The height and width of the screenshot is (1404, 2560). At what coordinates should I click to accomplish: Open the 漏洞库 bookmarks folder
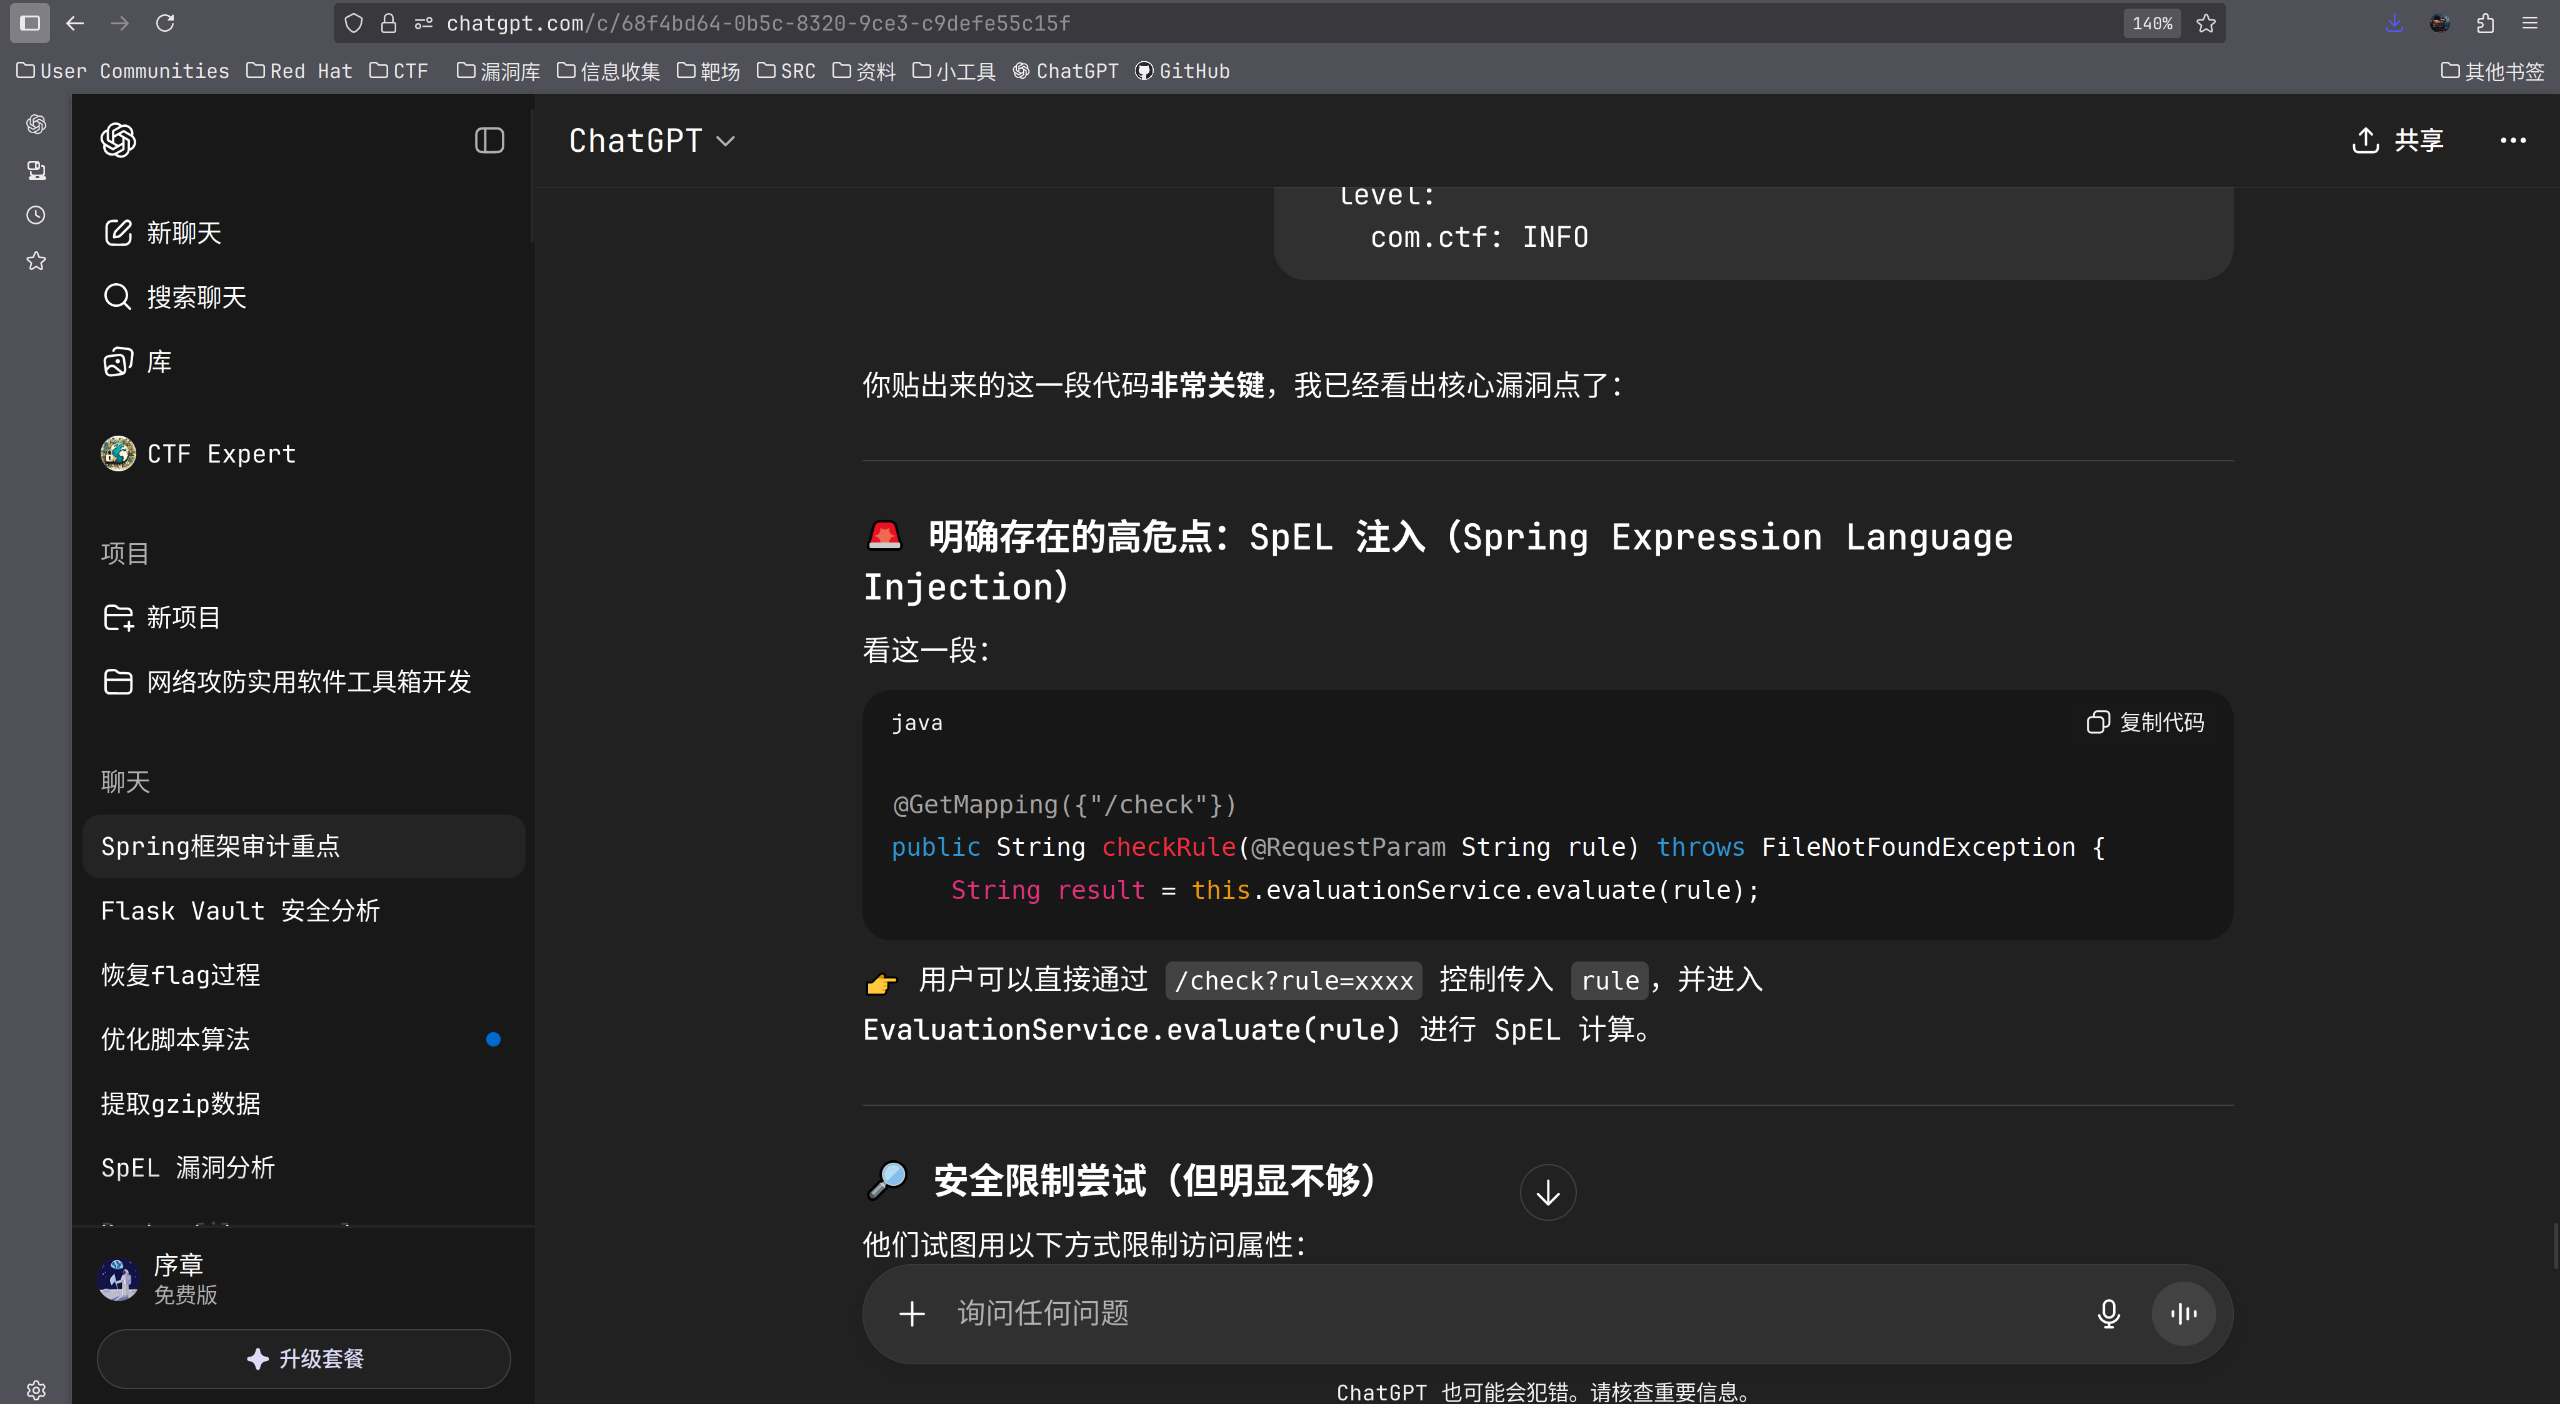[499, 71]
